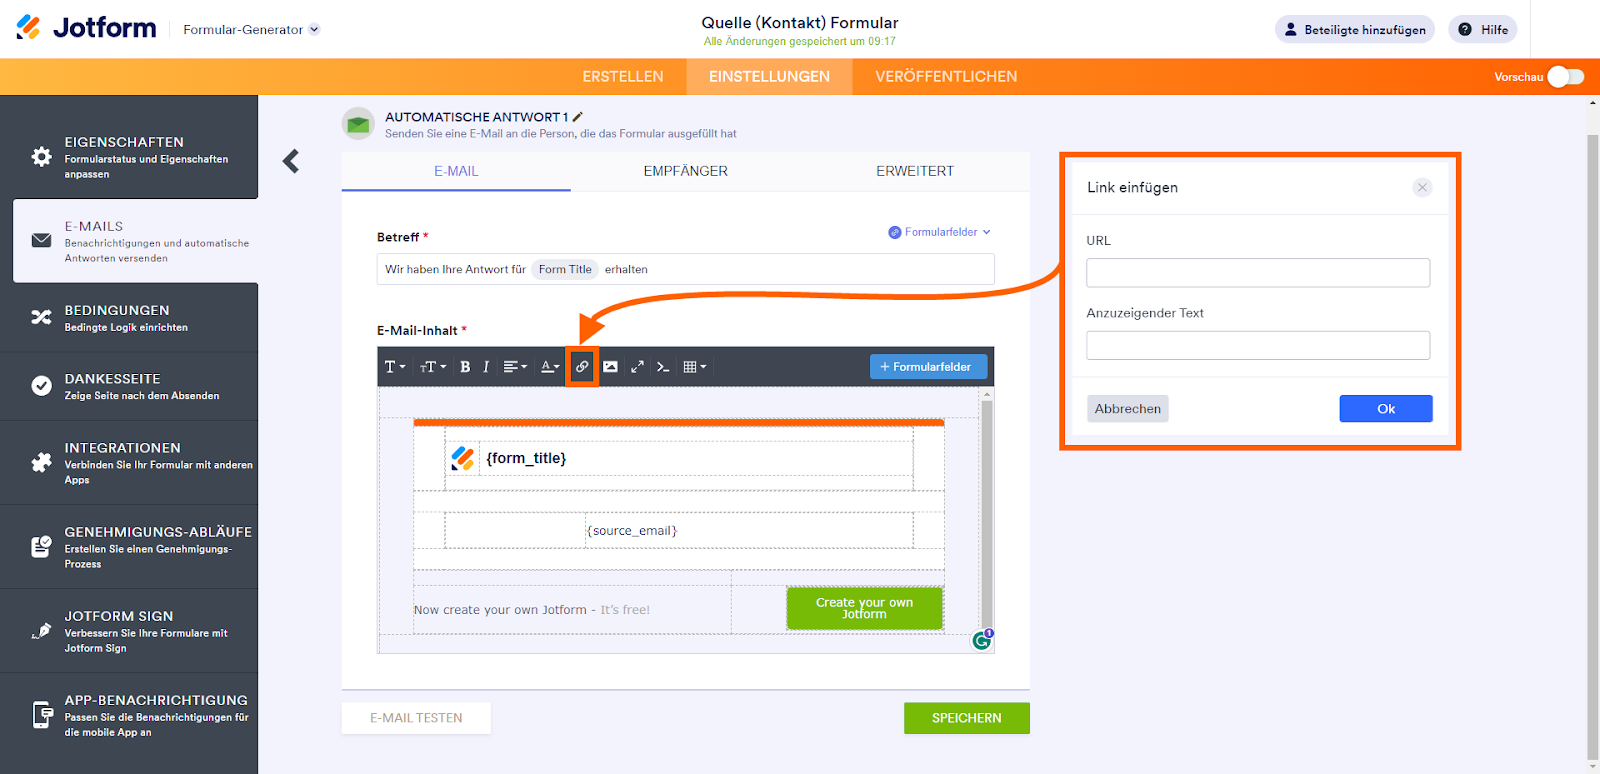Click the Create your own Jotform button
1600x774 pixels.
click(864, 608)
